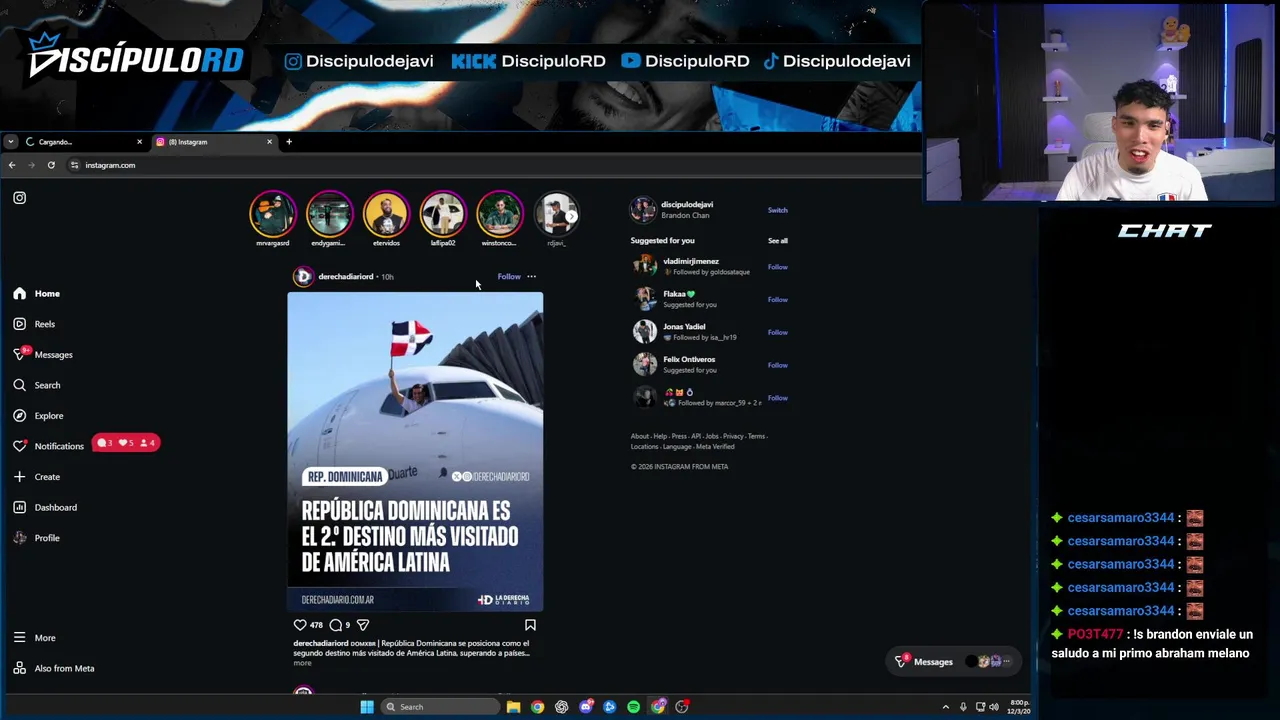Open Messages in the left sidebar
This screenshot has width=1280, height=720.
click(43, 355)
